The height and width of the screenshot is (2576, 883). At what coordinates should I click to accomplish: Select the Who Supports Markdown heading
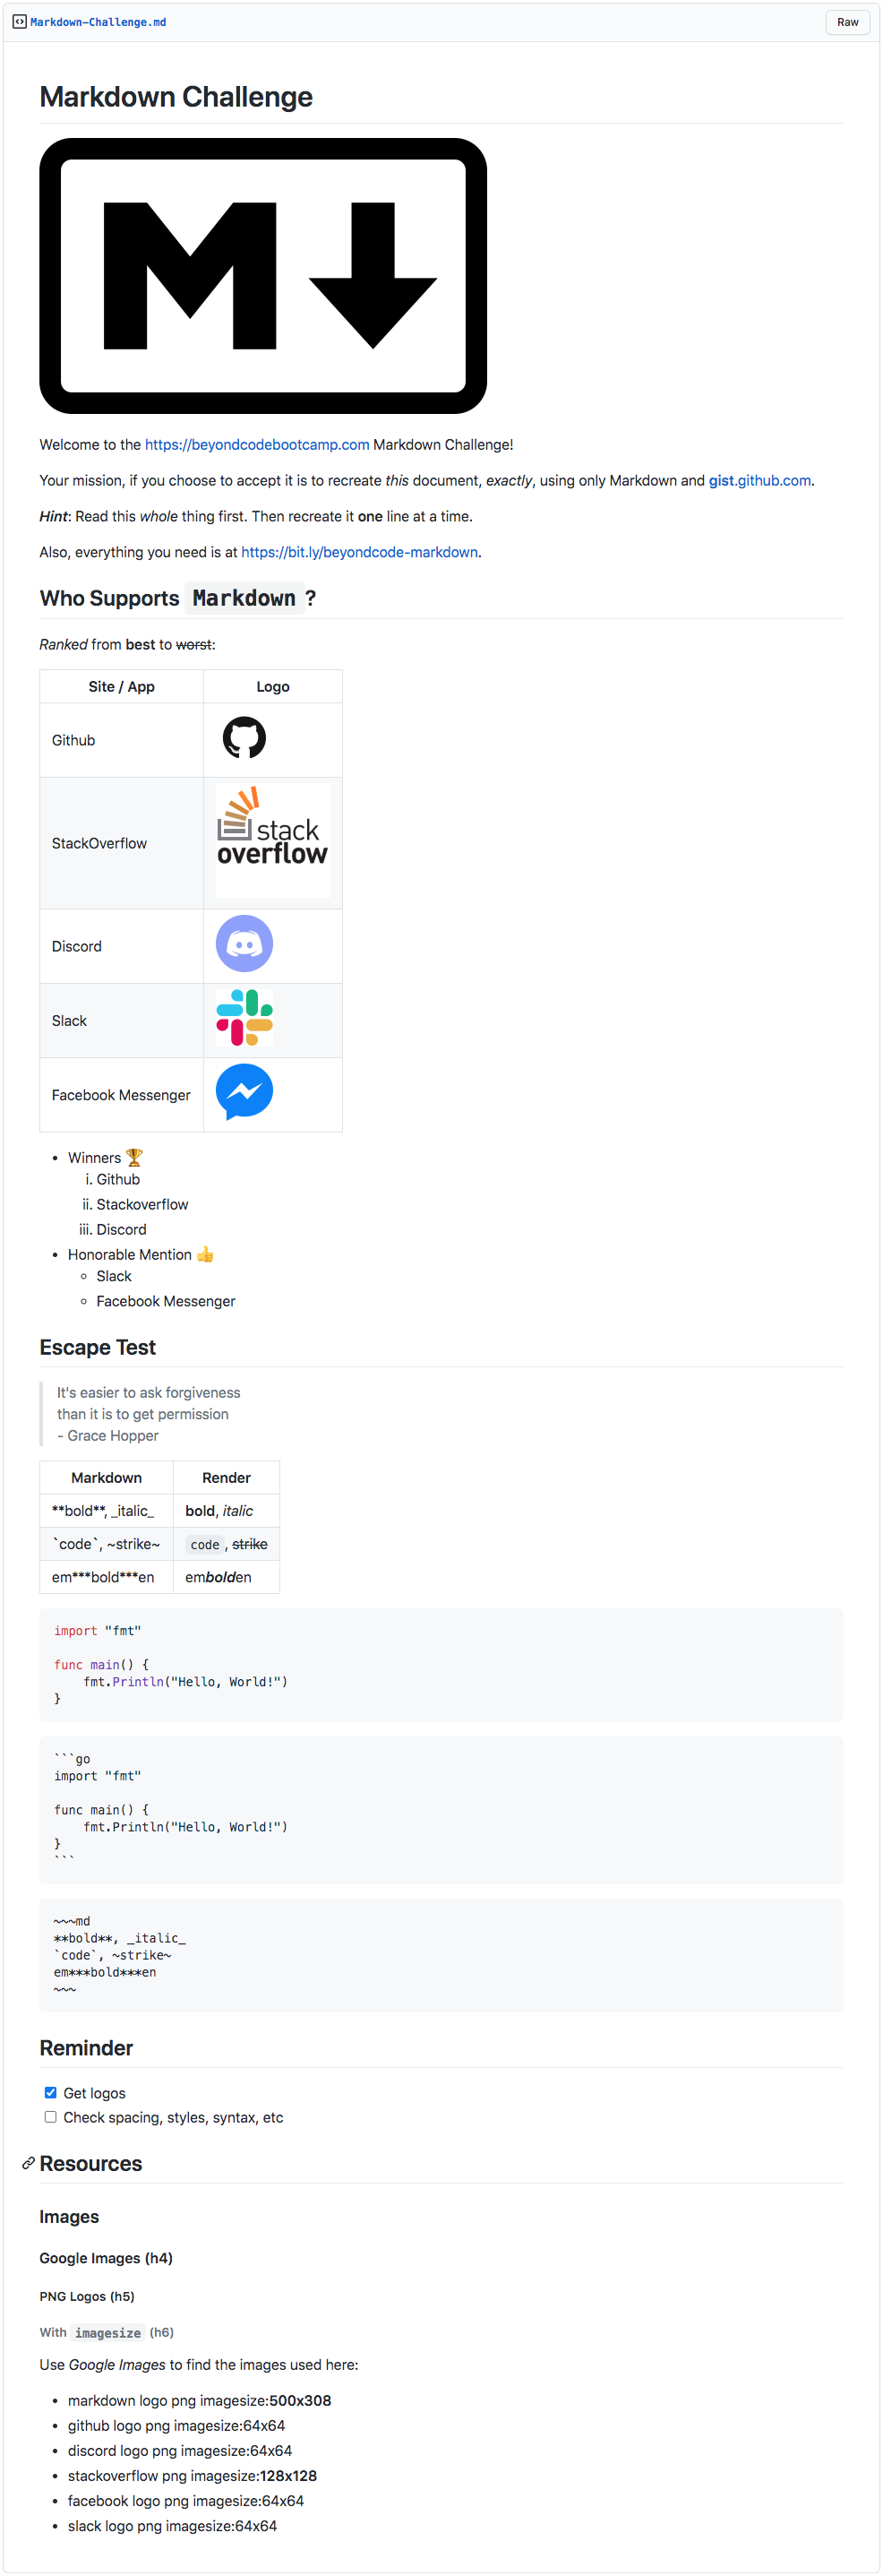click(x=176, y=598)
